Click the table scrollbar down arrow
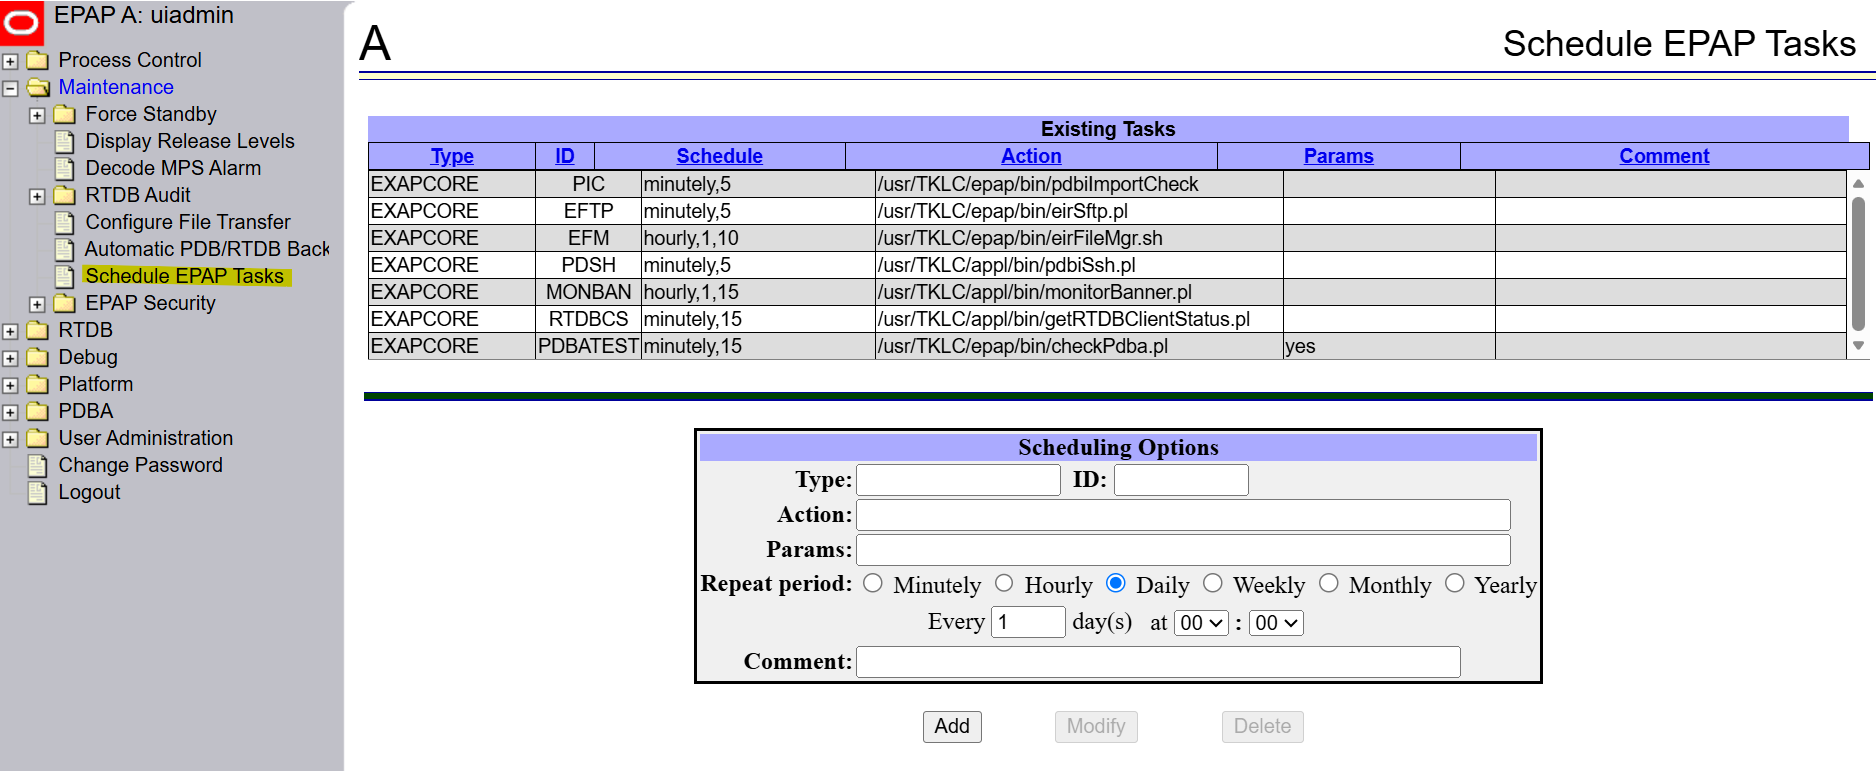The height and width of the screenshot is (771, 1876). [1858, 346]
